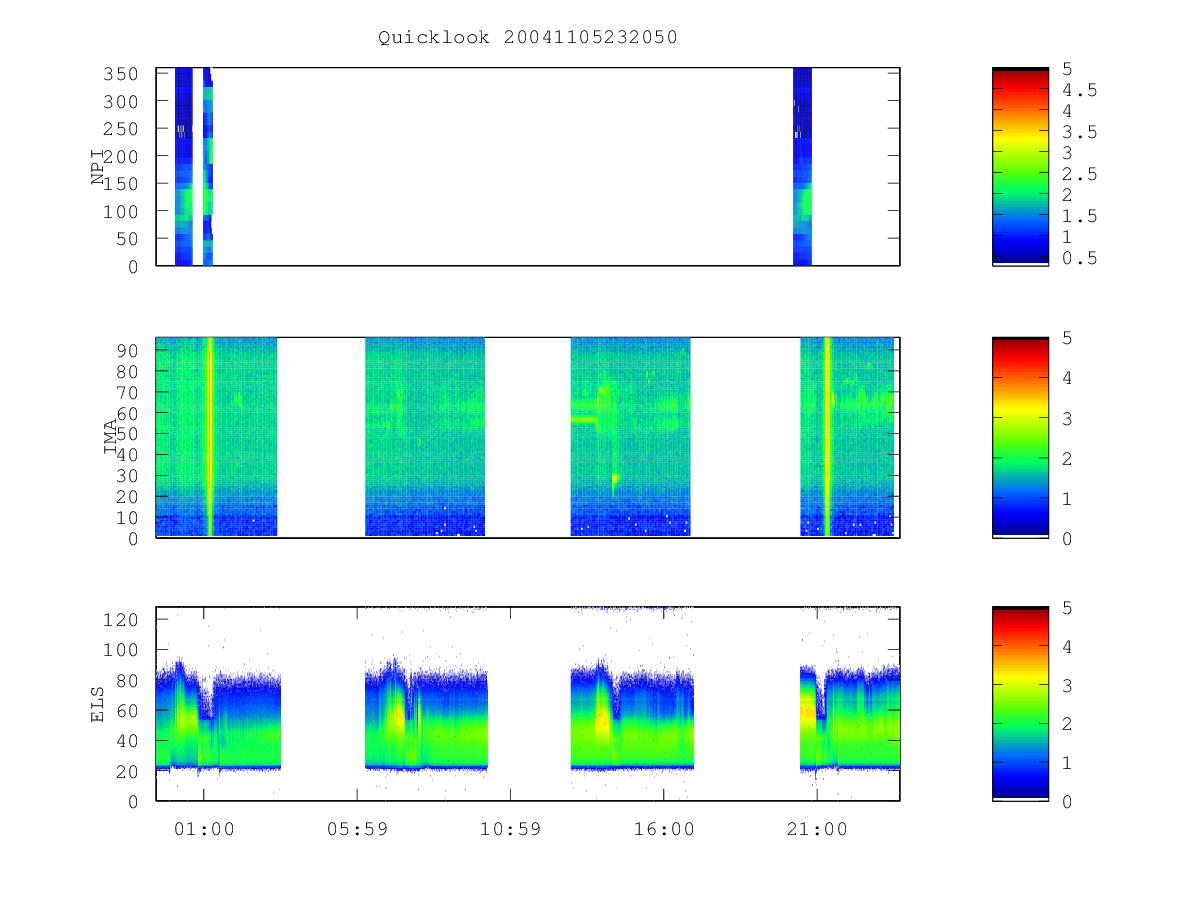The width and height of the screenshot is (1200, 900).
Task: Click the NPI panel colorbar
Action: pyautogui.click(x=1020, y=167)
